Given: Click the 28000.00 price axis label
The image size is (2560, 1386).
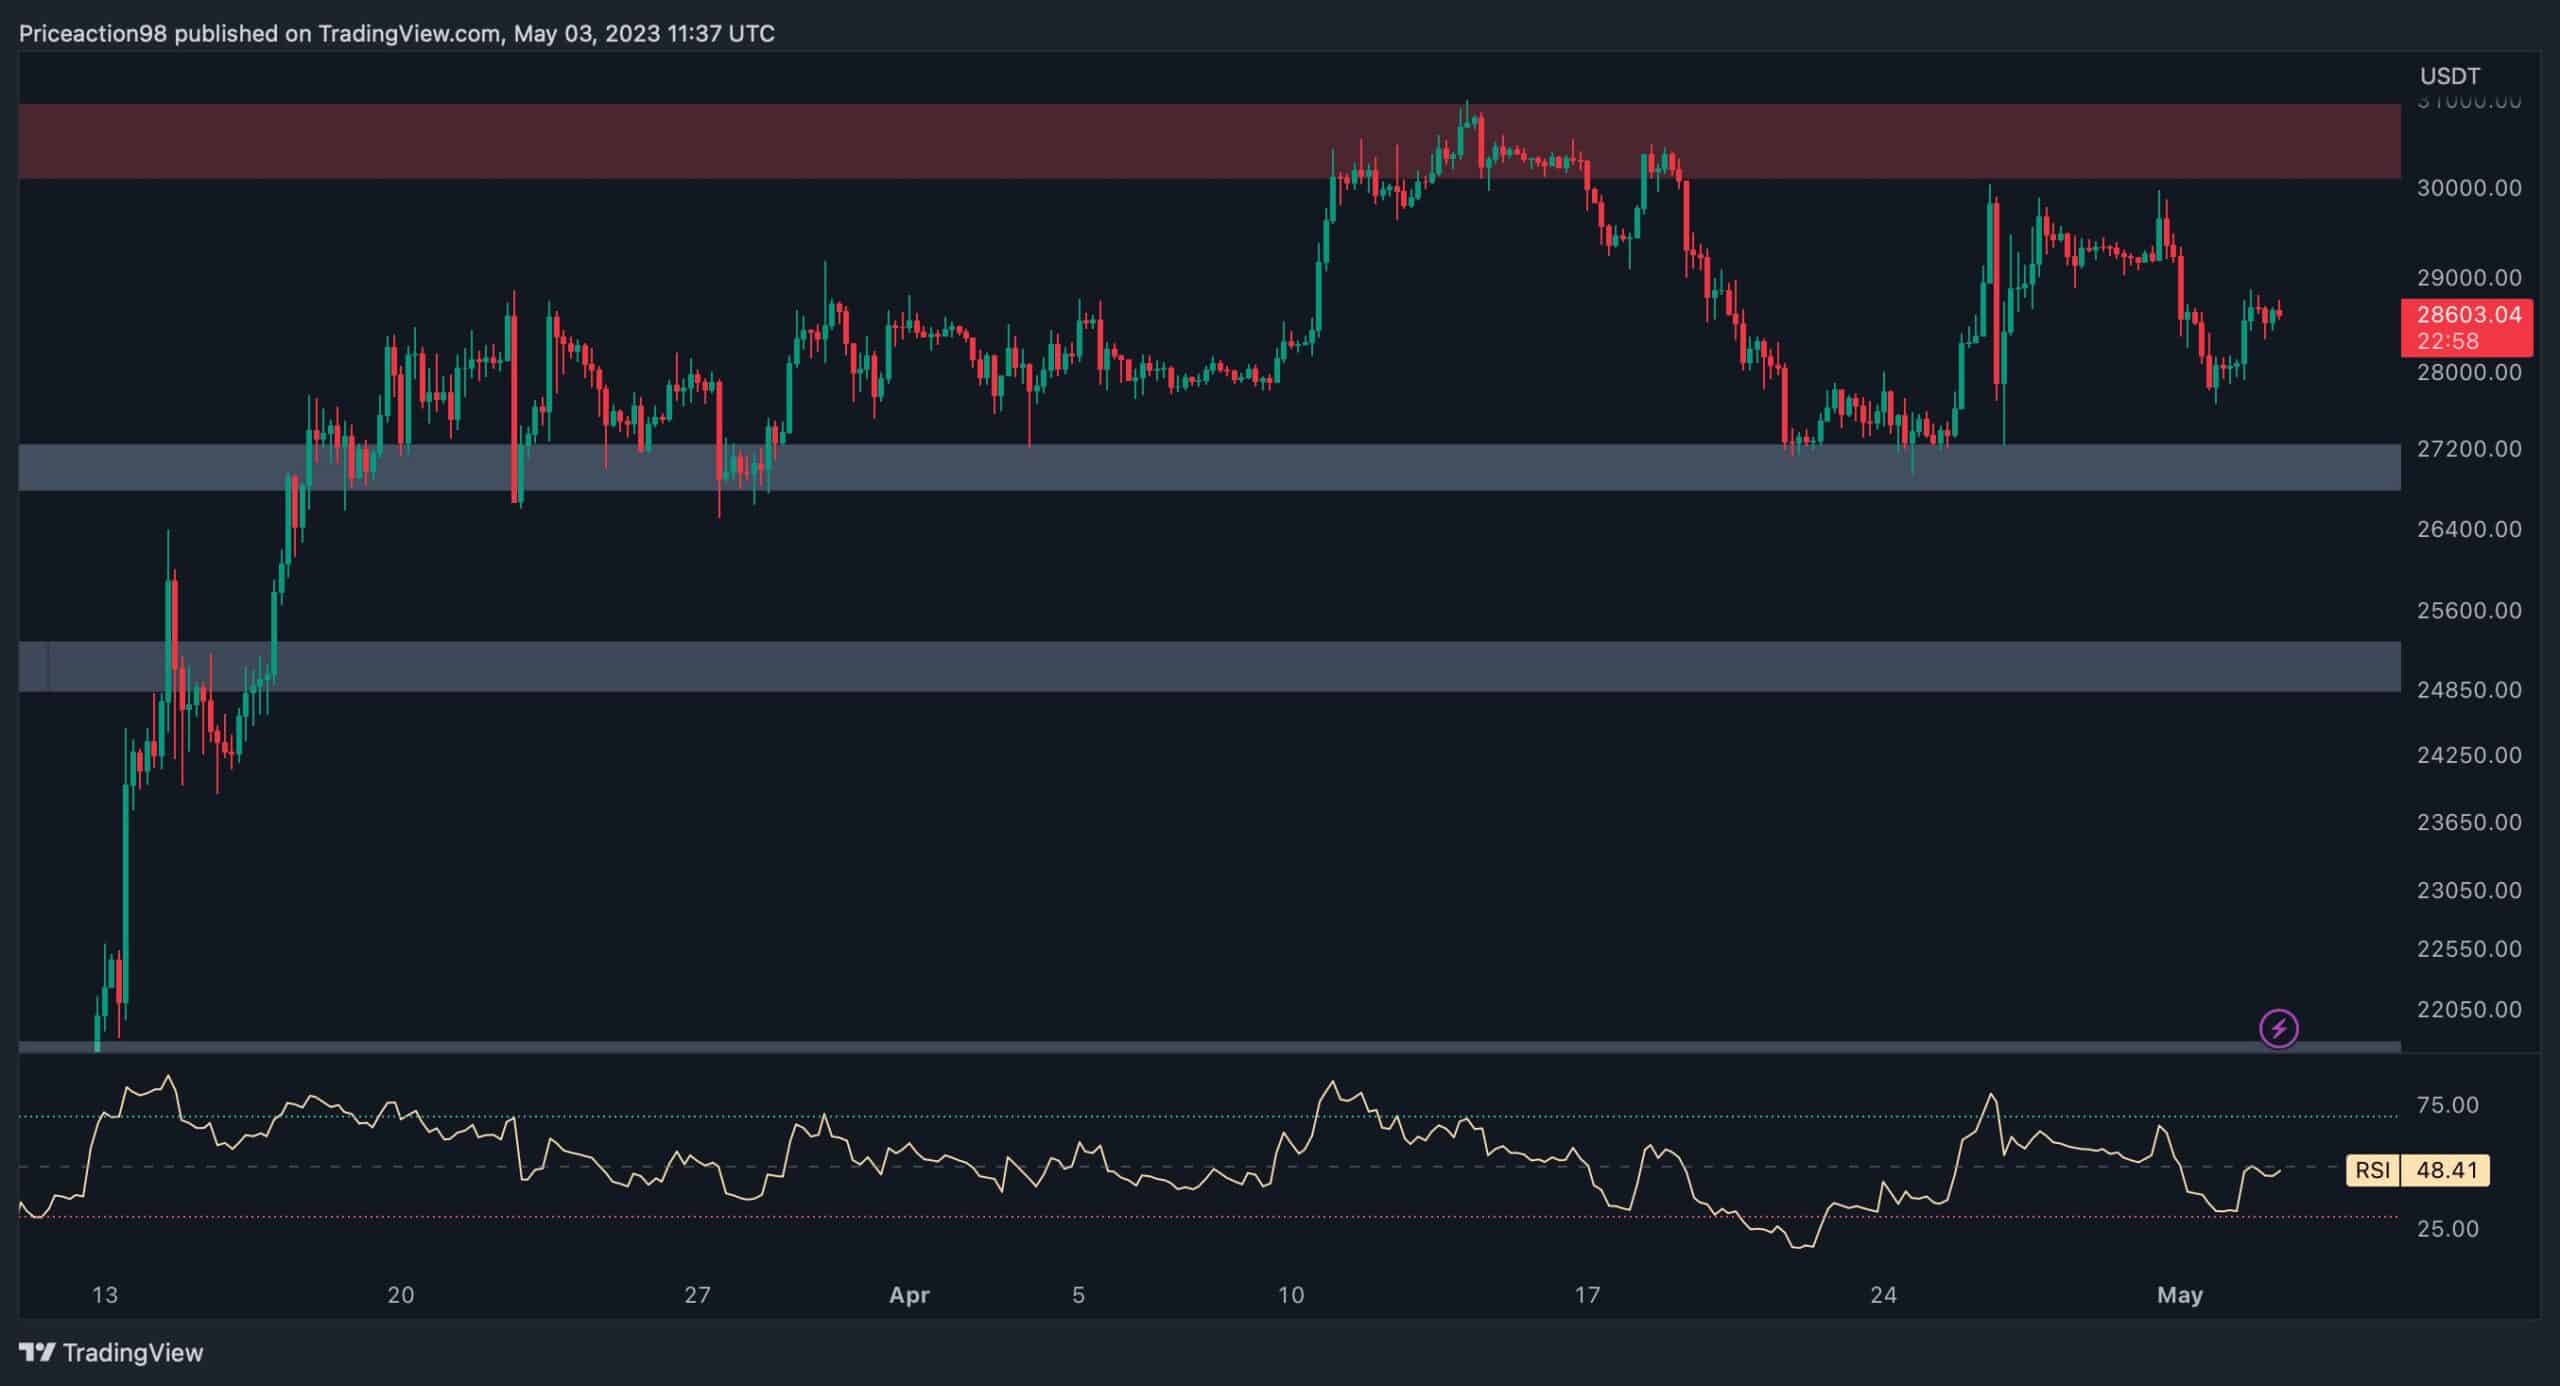Looking at the screenshot, I should 2469,372.
